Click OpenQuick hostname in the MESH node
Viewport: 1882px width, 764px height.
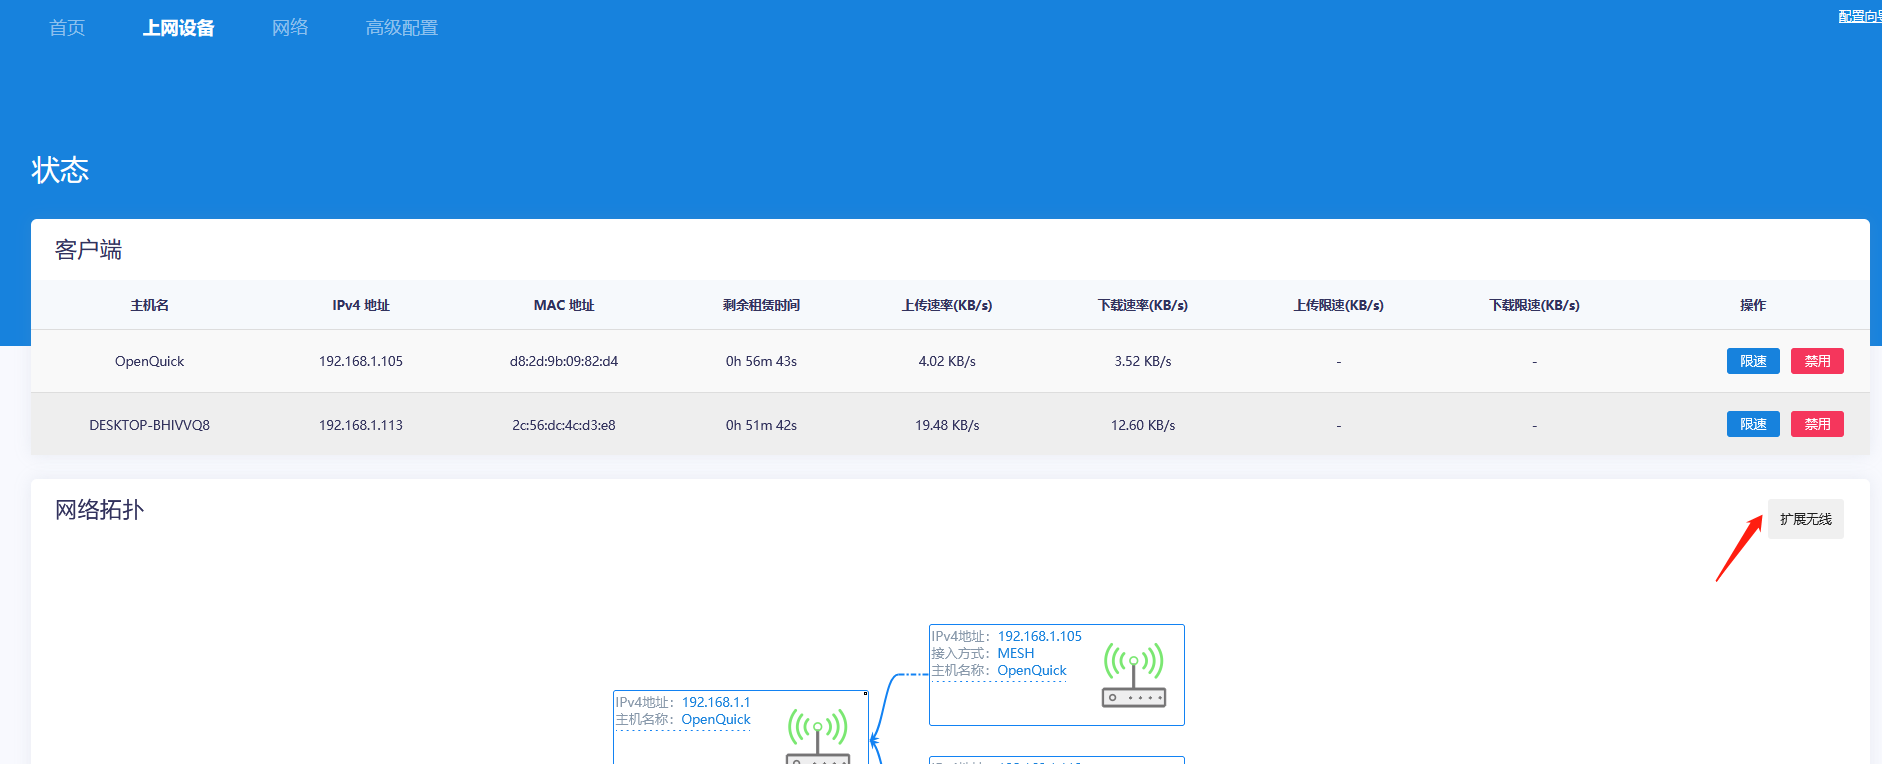point(1031,670)
